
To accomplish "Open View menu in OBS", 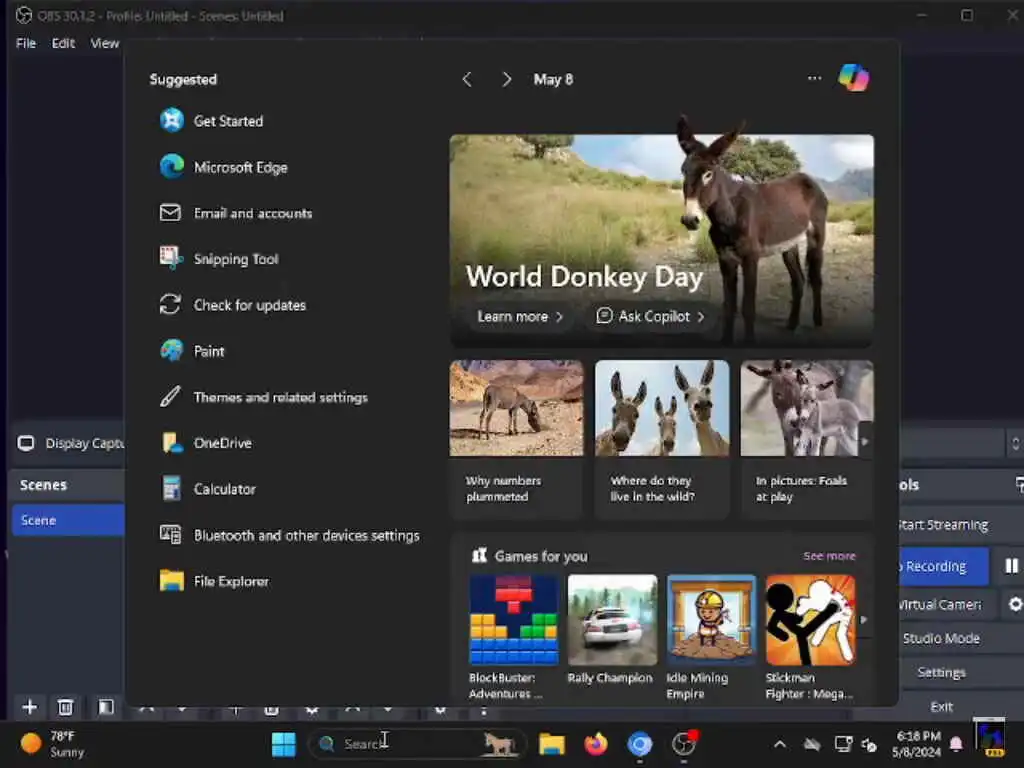I will (104, 43).
